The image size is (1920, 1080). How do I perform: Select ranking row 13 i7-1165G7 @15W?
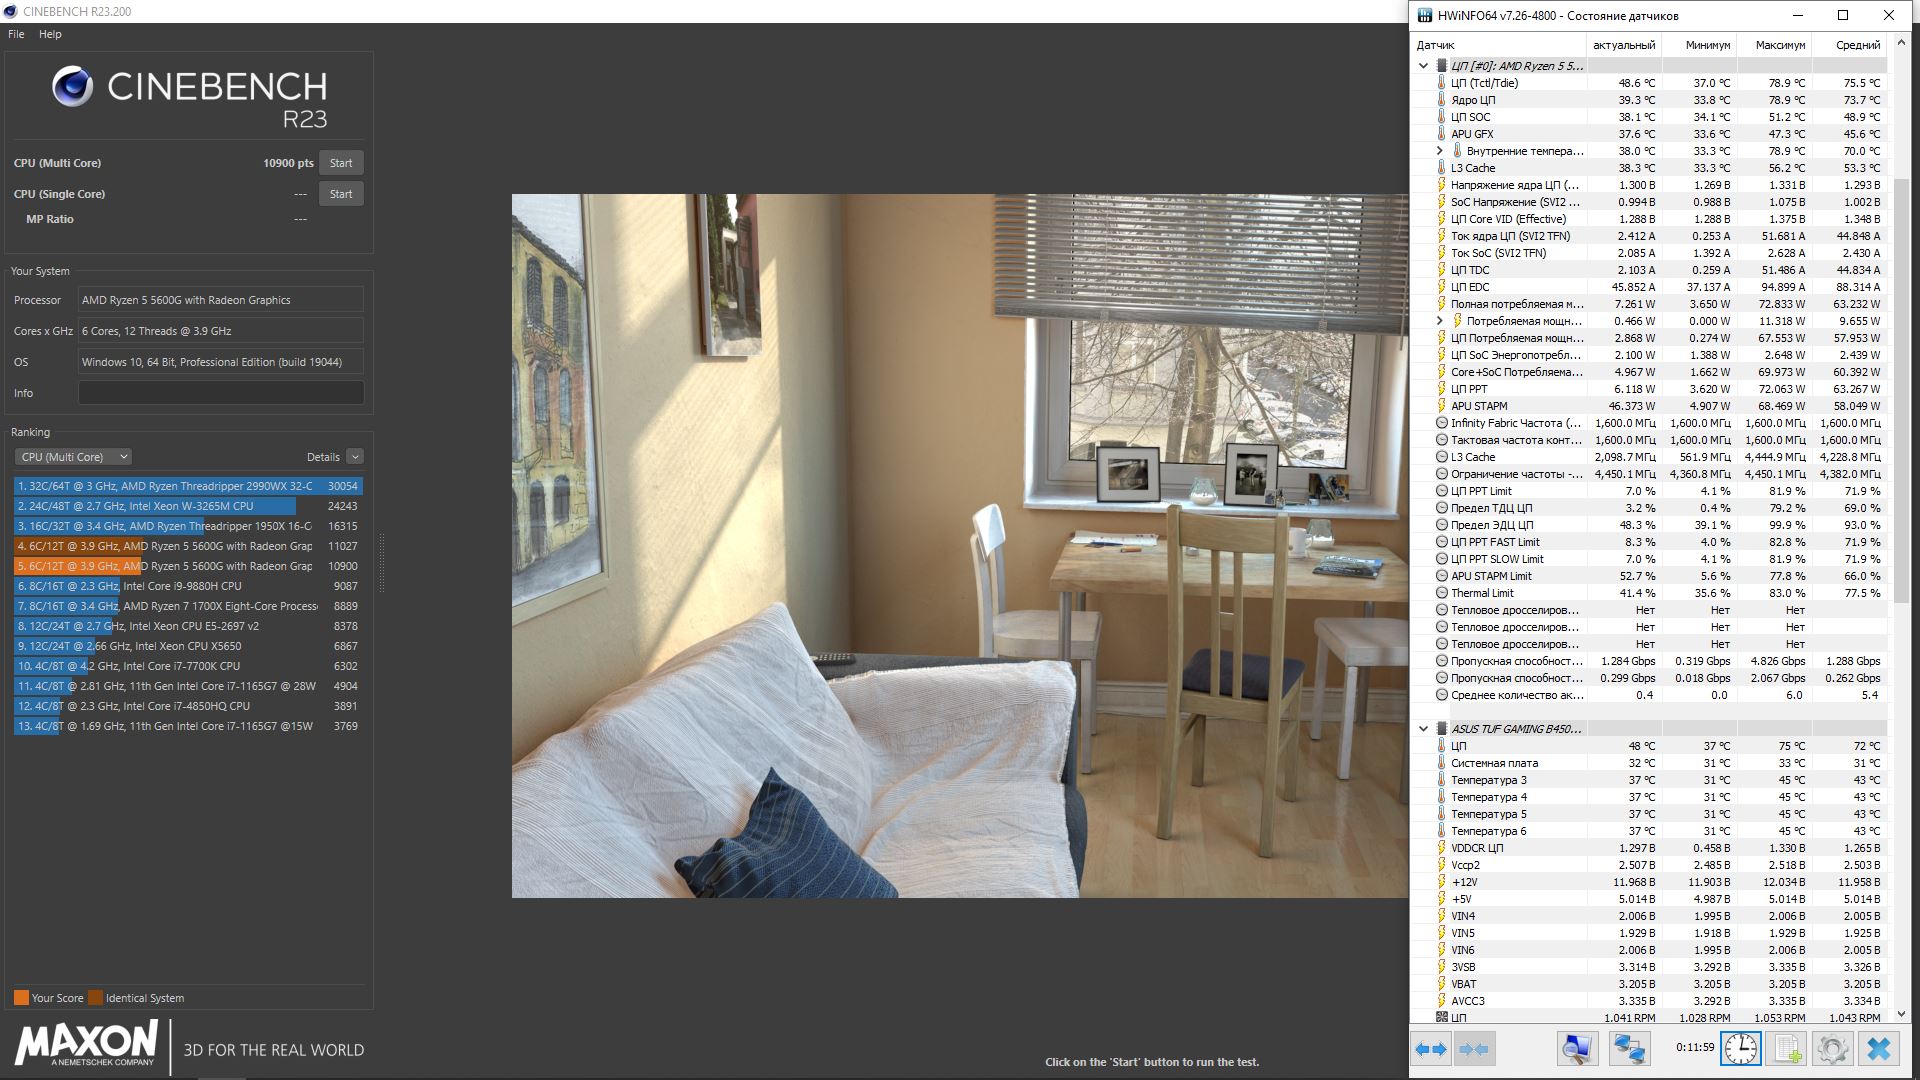coord(188,726)
